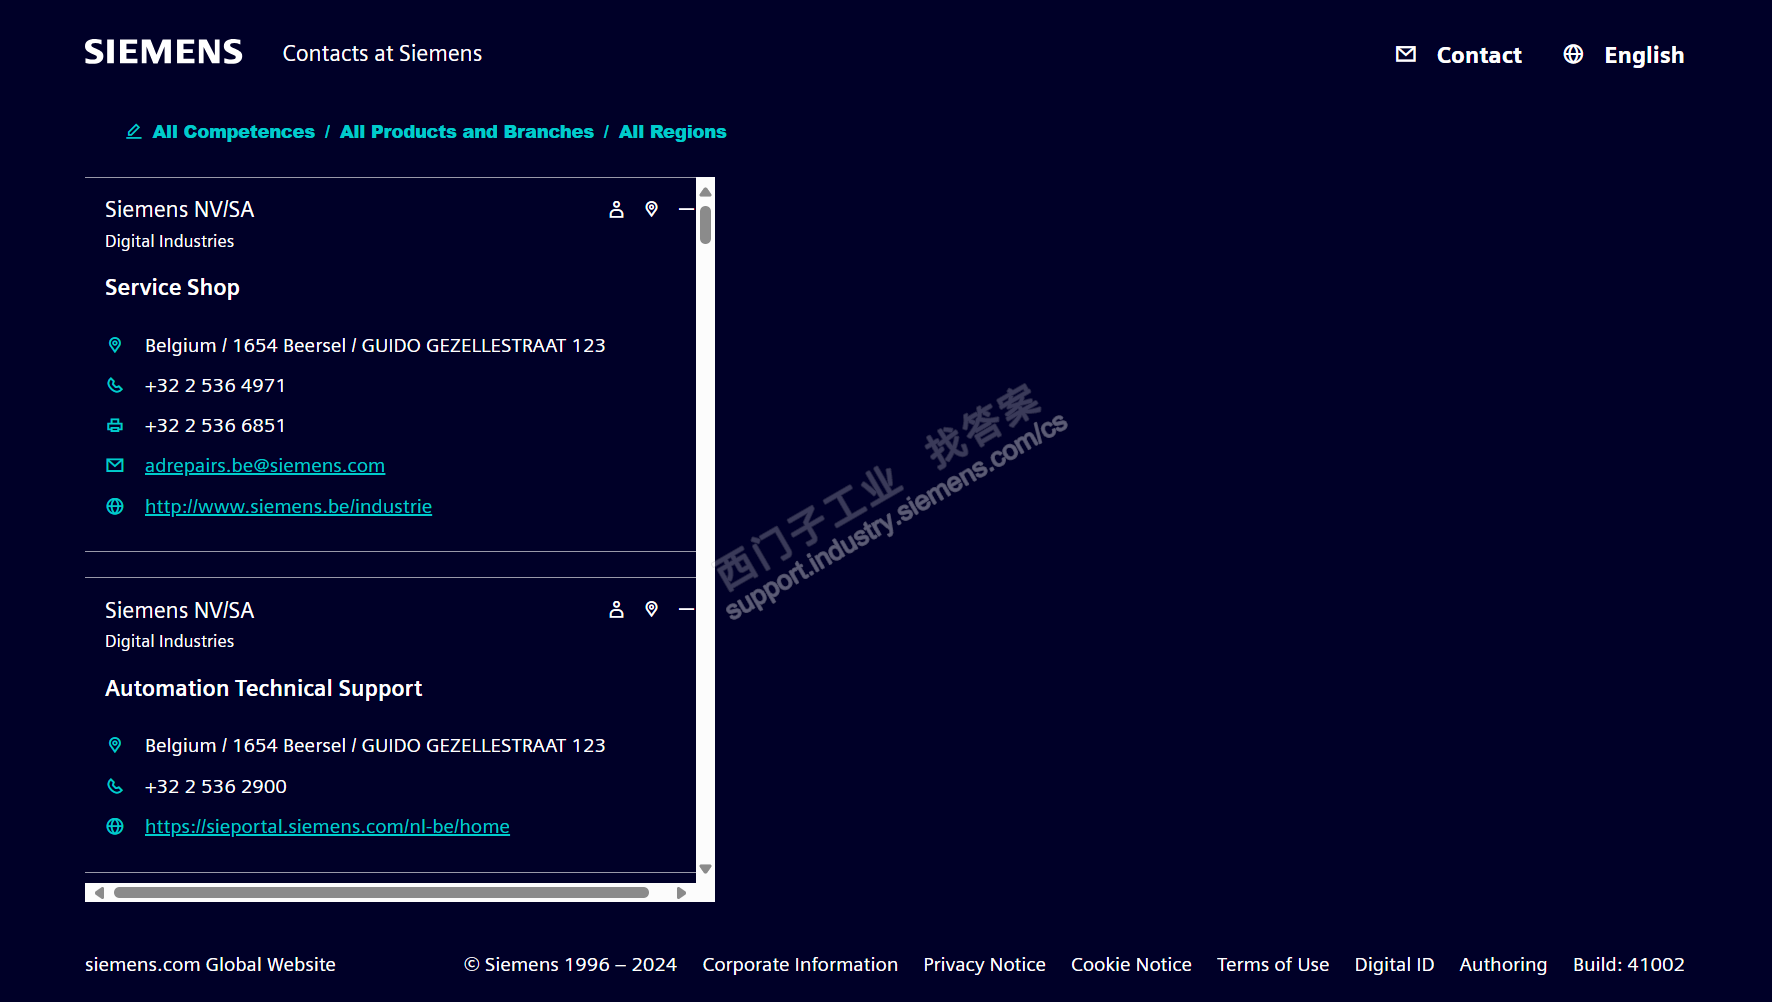Click mail icon beside adrepairs.be@siemens.com
Image resolution: width=1772 pixels, height=1002 pixels.
pos(115,465)
